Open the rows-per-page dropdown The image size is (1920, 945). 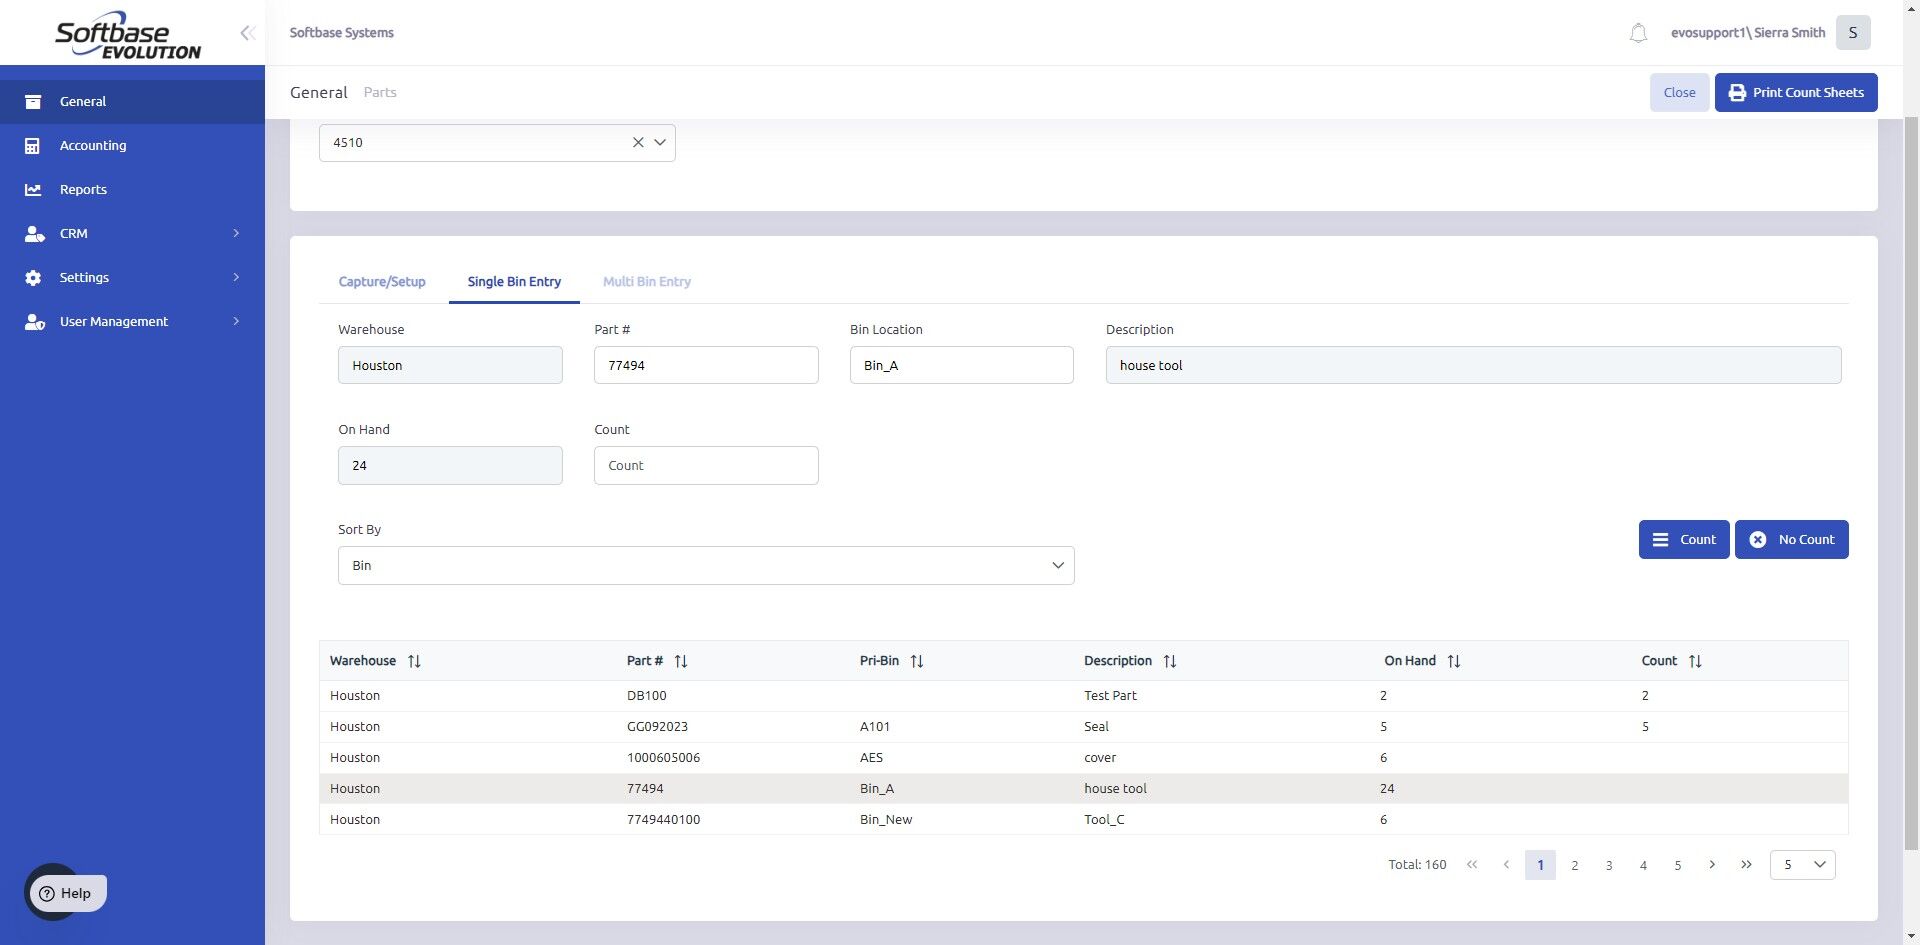(1802, 865)
